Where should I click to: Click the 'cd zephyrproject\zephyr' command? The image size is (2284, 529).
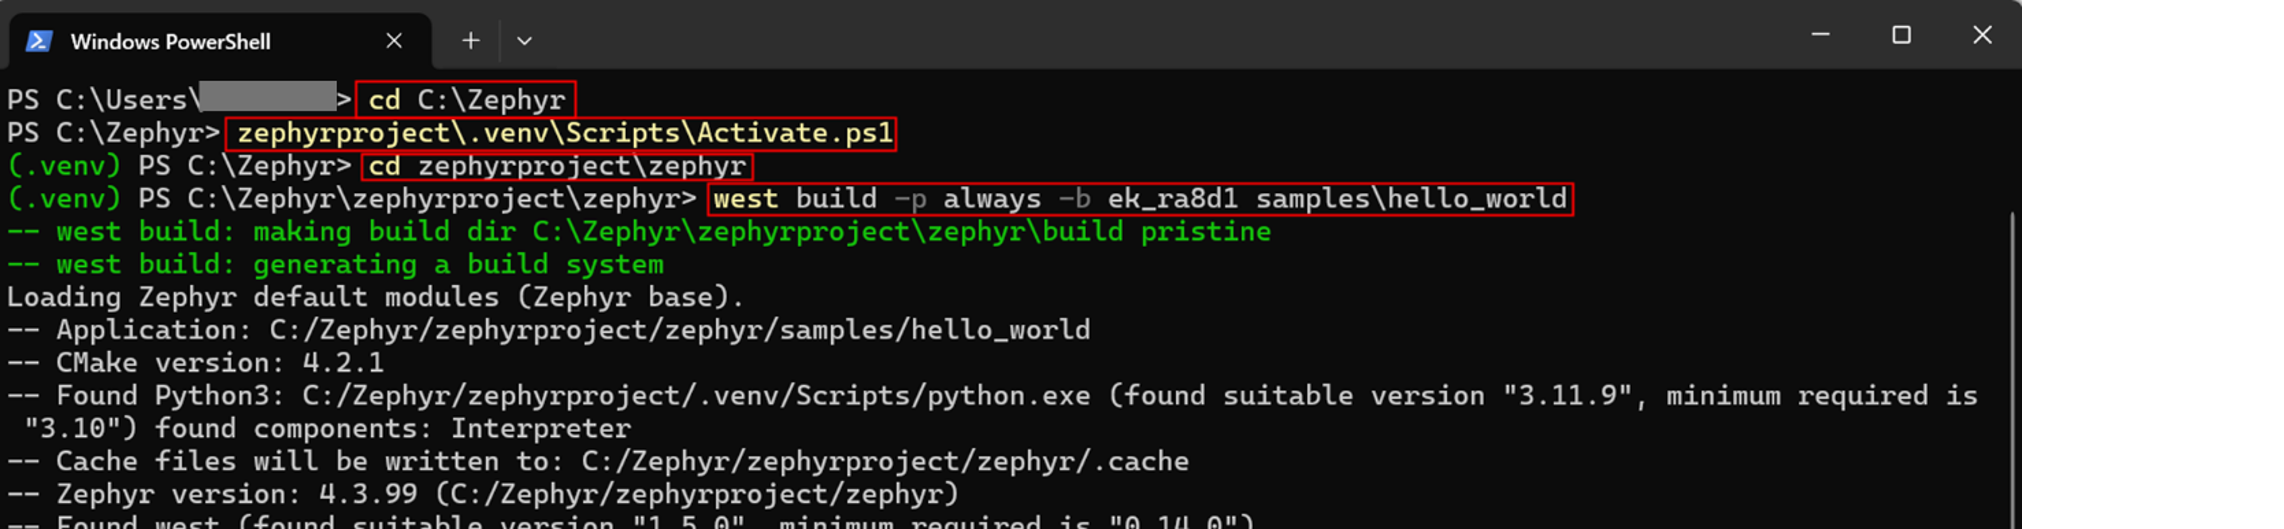(x=557, y=166)
